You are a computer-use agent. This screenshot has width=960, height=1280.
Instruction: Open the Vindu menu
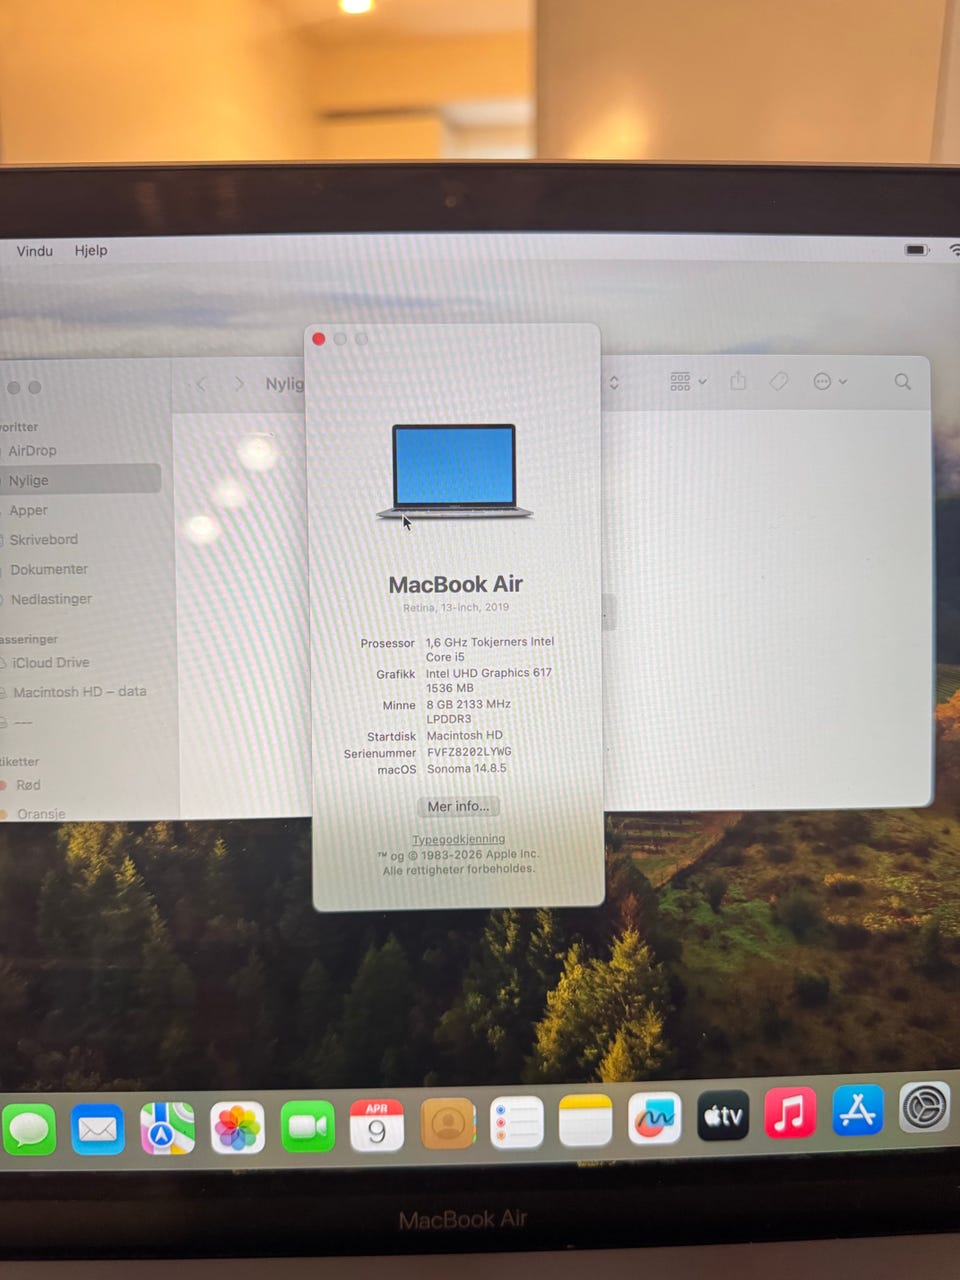pyautogui.click(x=35, y=251)
